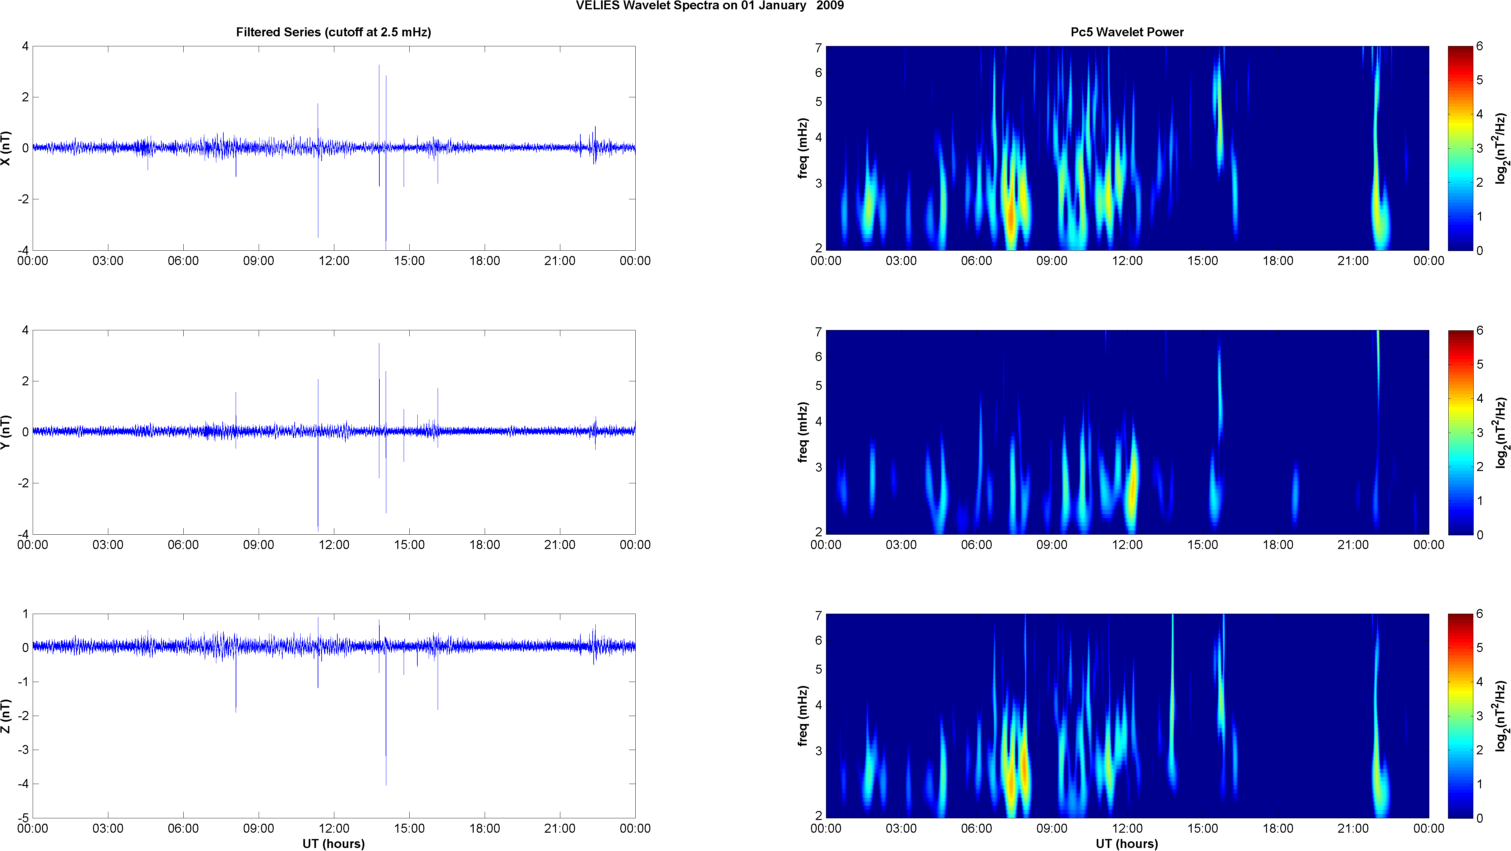This screenshot has height=851, width=1511.
Task: Click the "-1" tick on the Z (nT) axis
Action: click(x=22, y=682)
